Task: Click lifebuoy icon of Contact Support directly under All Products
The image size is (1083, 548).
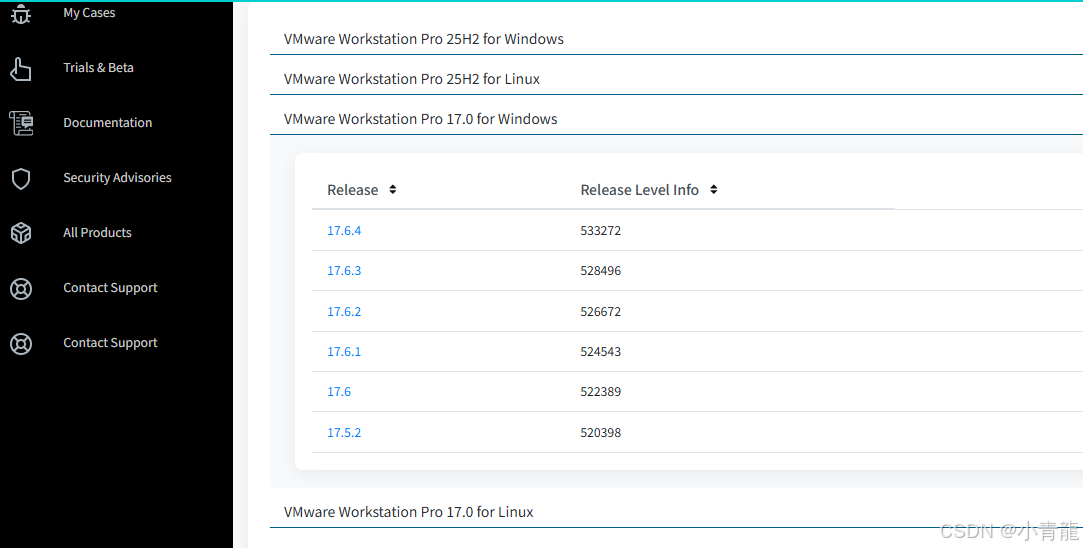Action: coord(21,288)
